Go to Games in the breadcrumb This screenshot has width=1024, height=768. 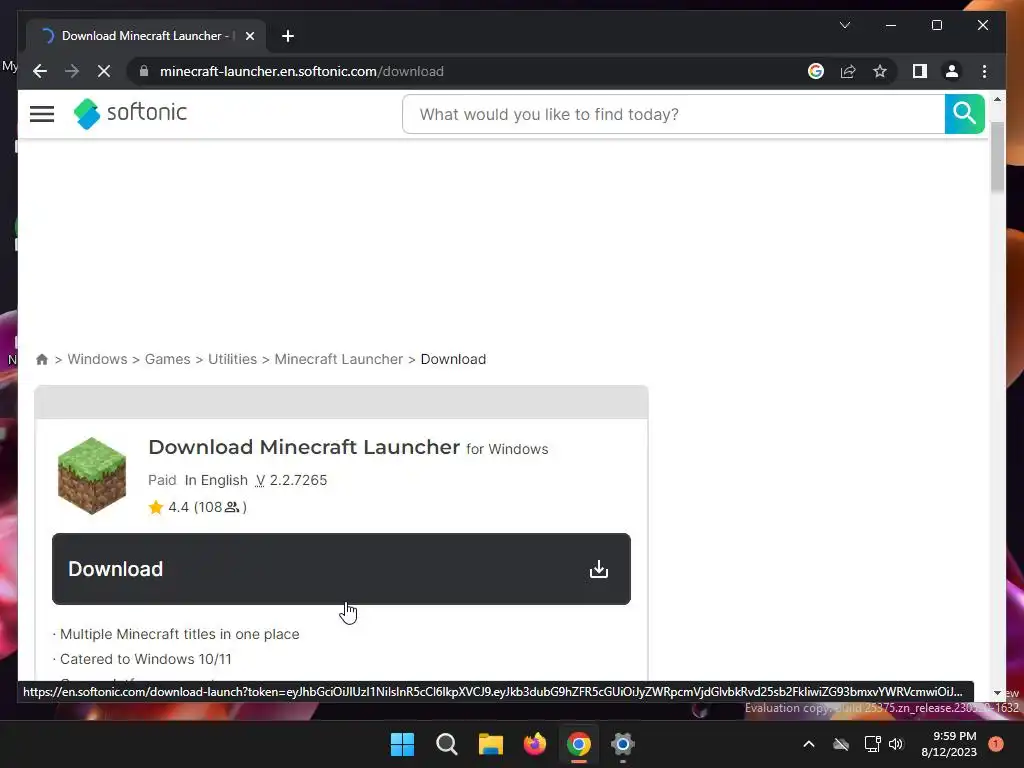click(167, 359)
